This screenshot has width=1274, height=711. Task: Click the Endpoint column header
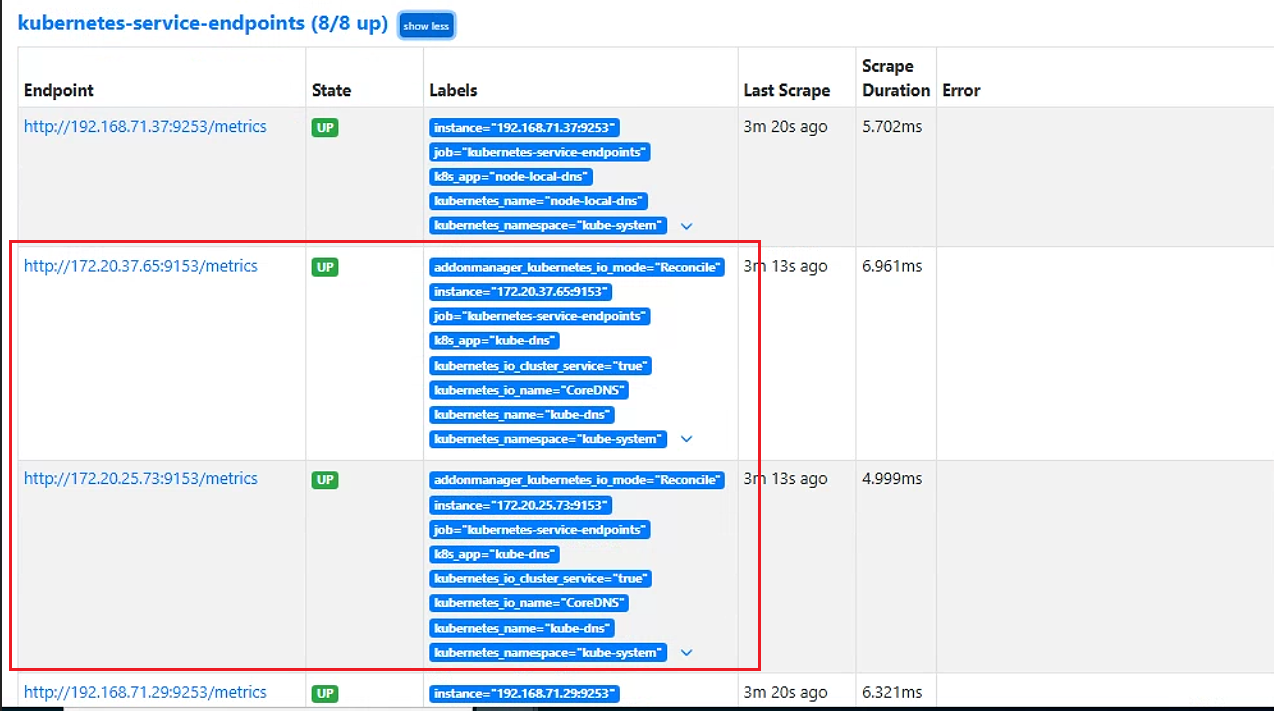(x=59, y=90)
